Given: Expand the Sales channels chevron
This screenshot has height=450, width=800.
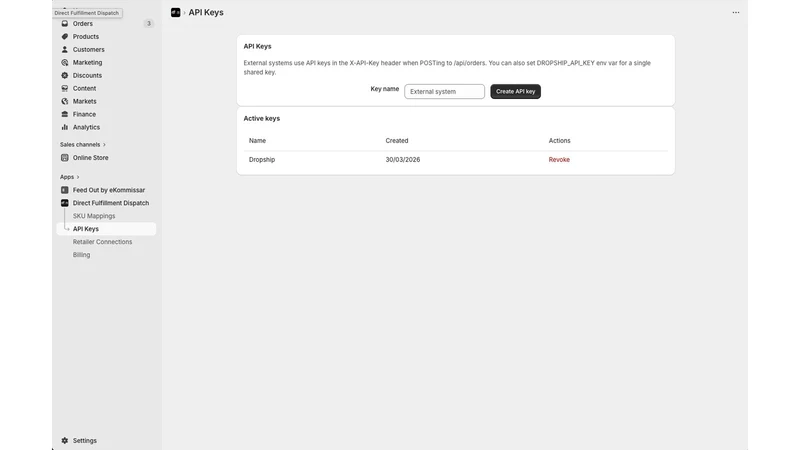Looking at the screenshot, I should (x=104, y=145).
